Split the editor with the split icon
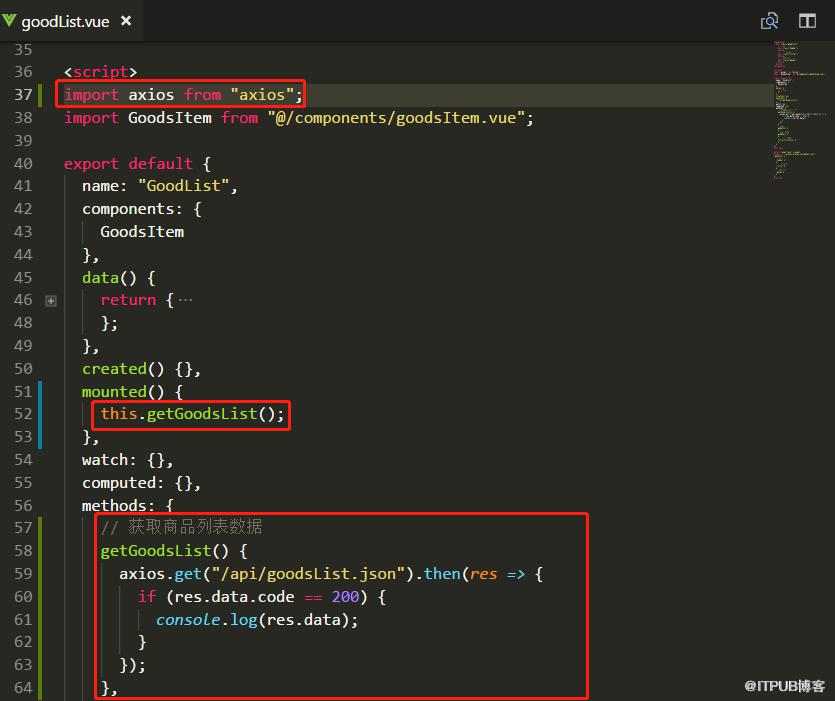 807,21
